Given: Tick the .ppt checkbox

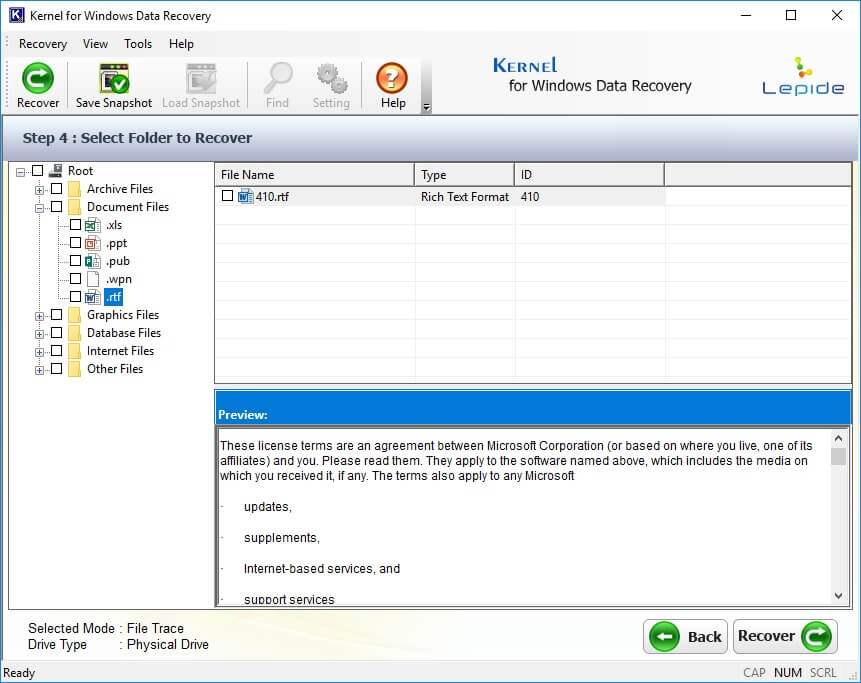Looking at the screenshot, I should pyautogui.click(x=75, y=243).
